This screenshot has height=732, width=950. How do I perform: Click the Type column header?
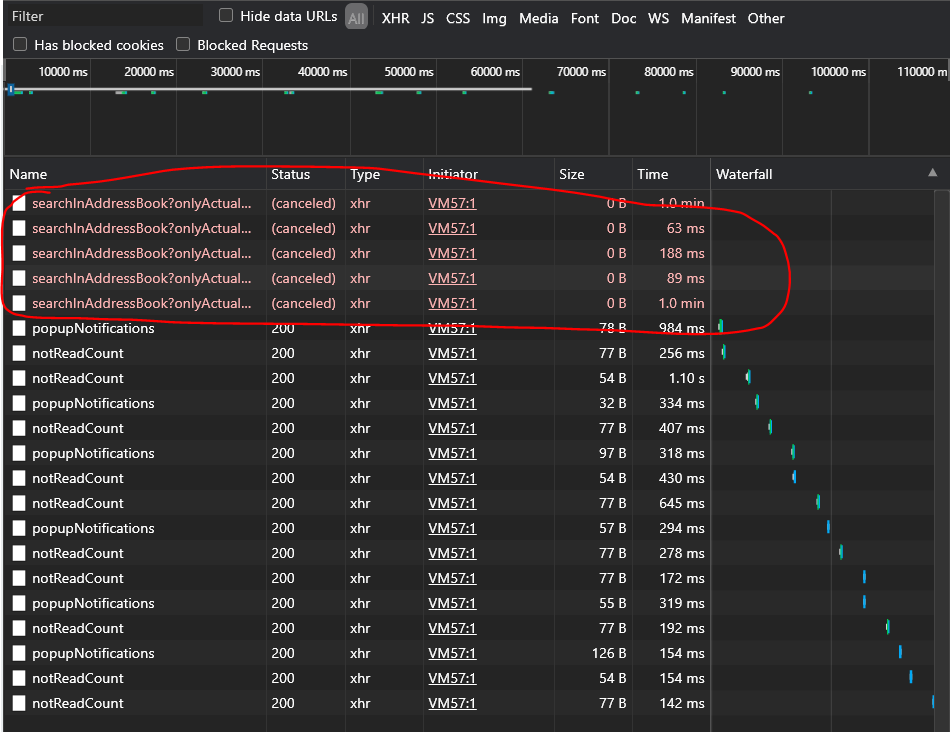pyautogui.click(x=384, y=175)
